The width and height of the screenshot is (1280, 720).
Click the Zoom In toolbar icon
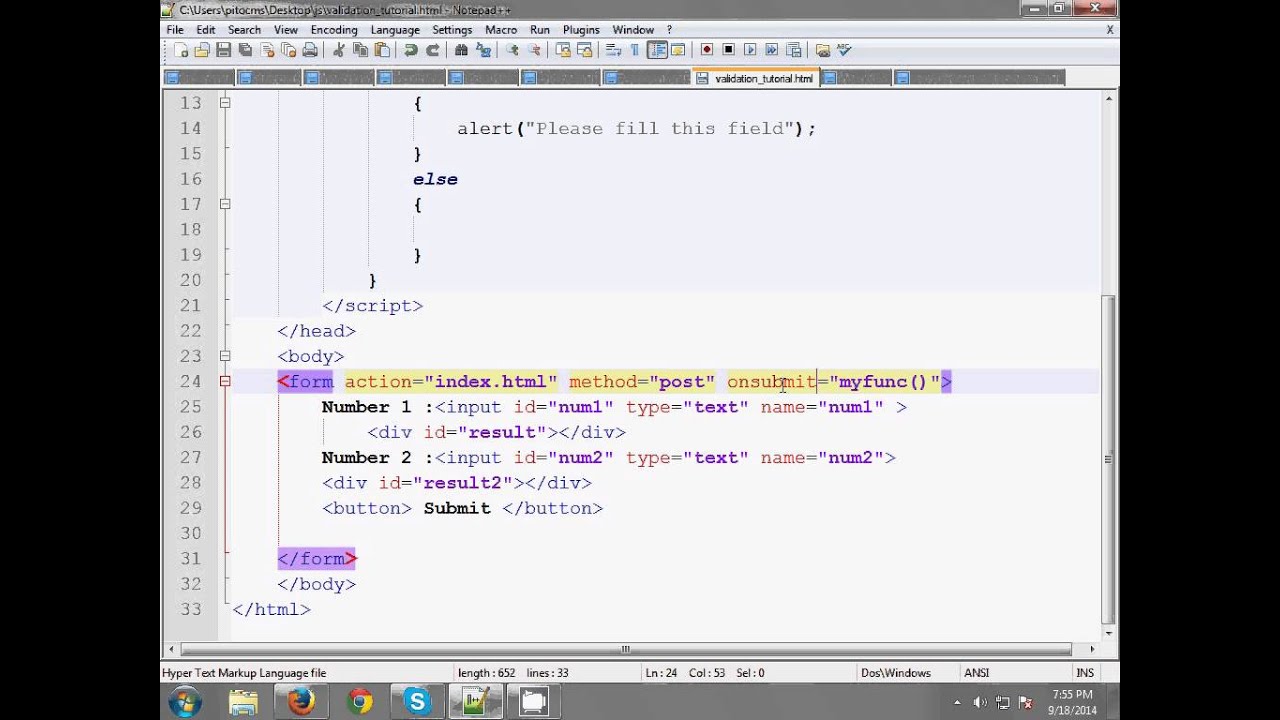coord(511,50)
